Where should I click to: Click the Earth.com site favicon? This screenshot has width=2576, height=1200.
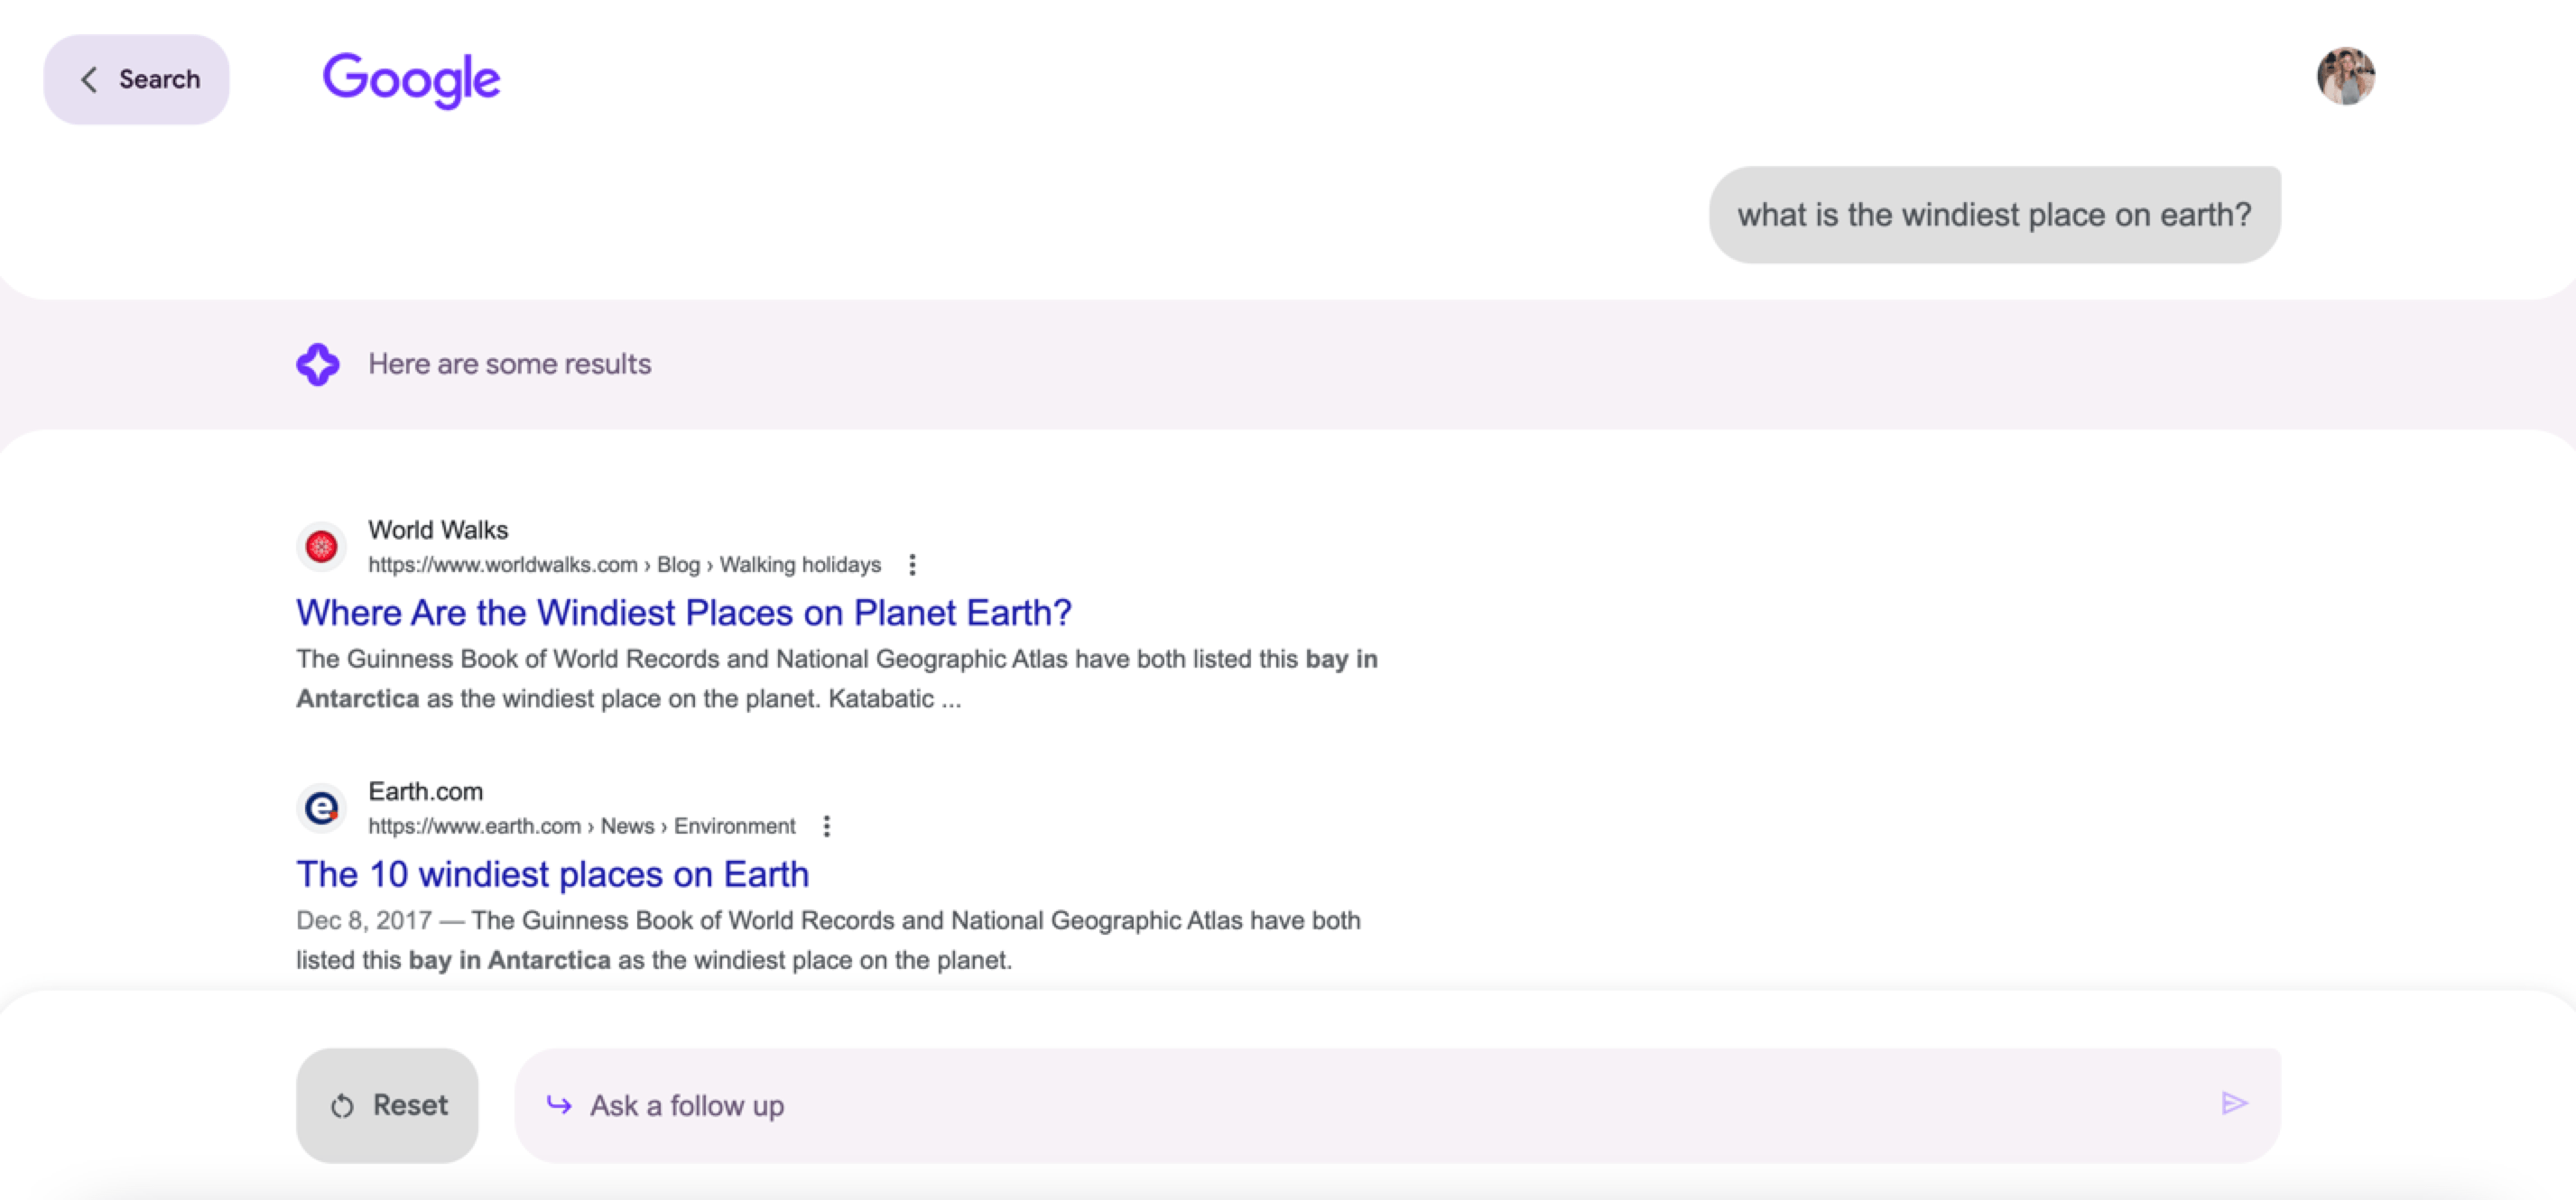[x=321, y=808]
